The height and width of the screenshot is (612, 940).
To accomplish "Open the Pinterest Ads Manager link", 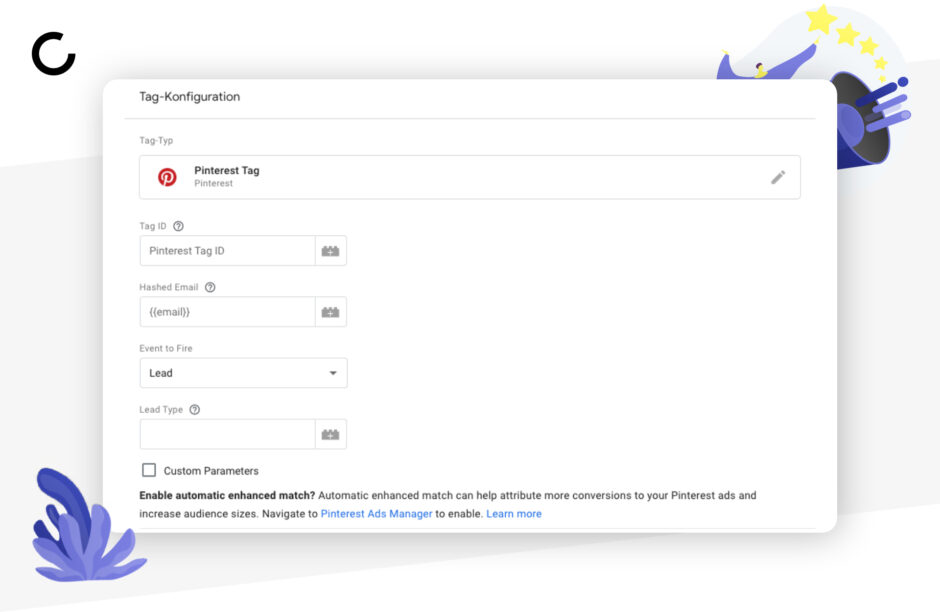I will 376,514.
